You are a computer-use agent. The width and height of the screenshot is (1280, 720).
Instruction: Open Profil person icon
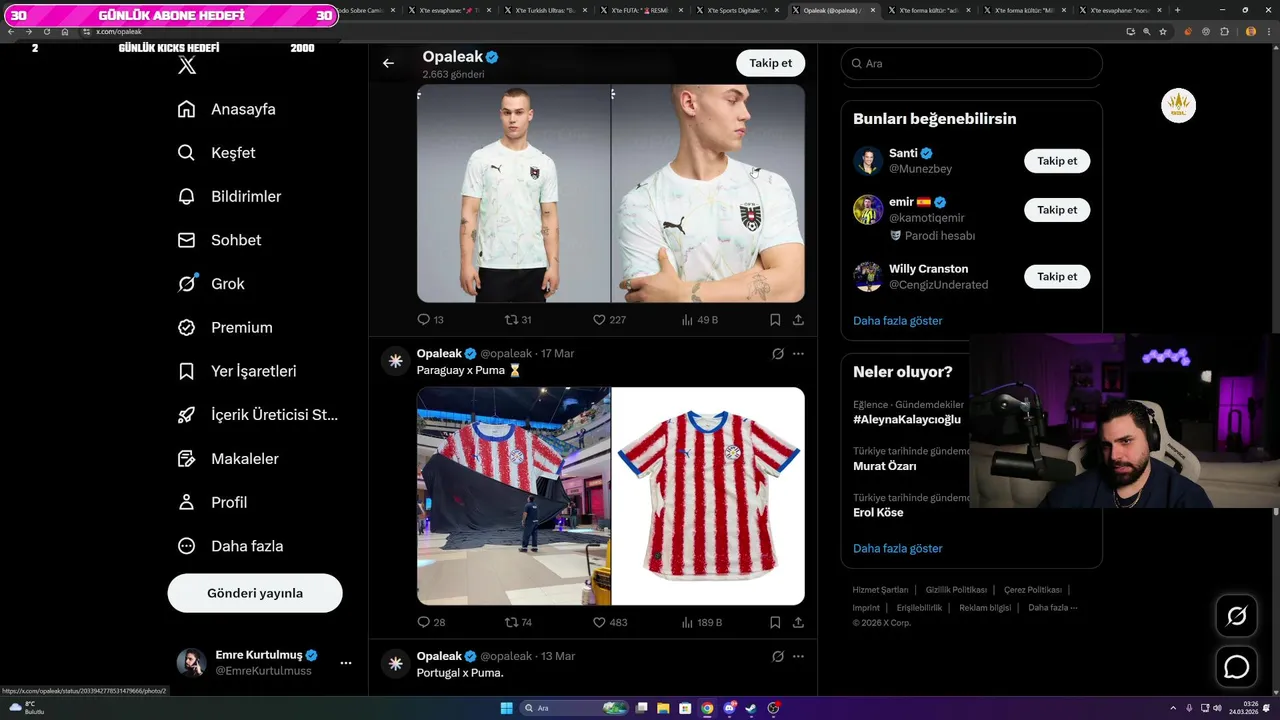[x=186, y=502]
